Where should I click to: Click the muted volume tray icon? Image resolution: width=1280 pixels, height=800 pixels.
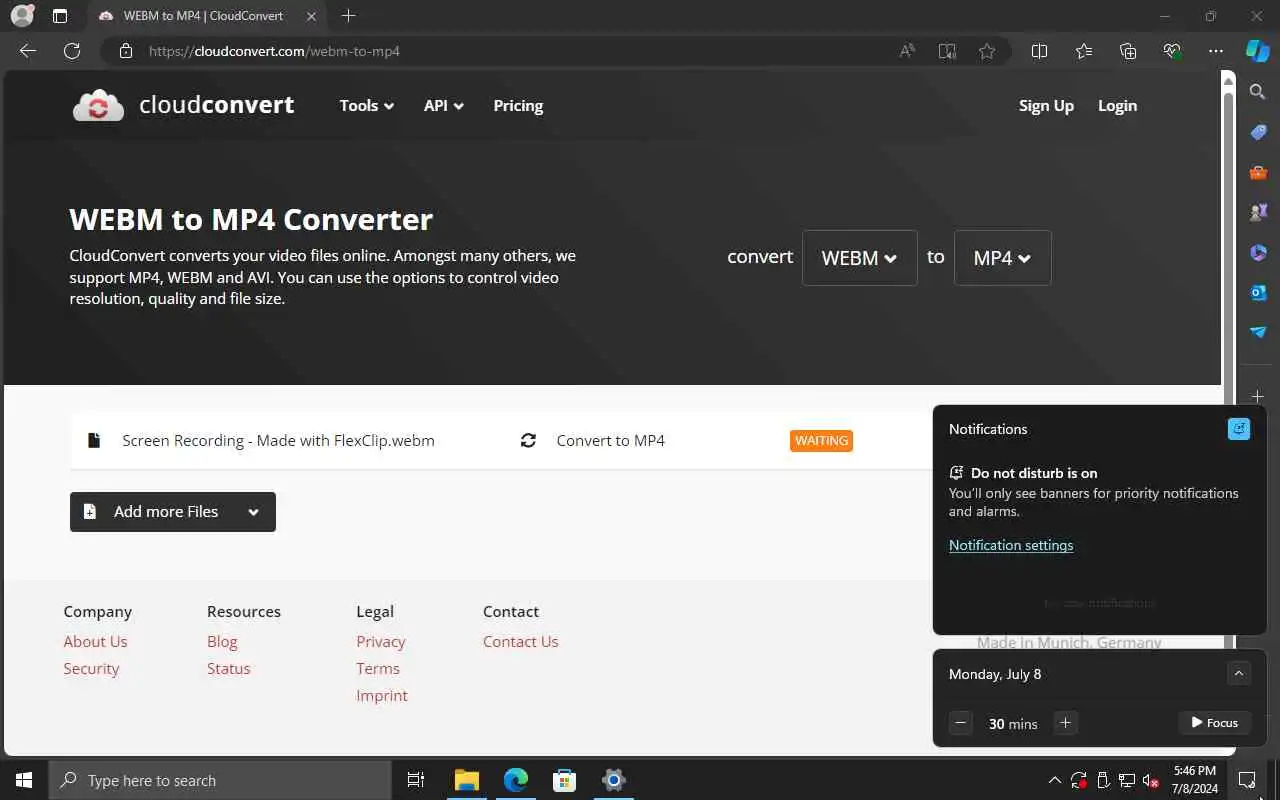(1150, 780)
